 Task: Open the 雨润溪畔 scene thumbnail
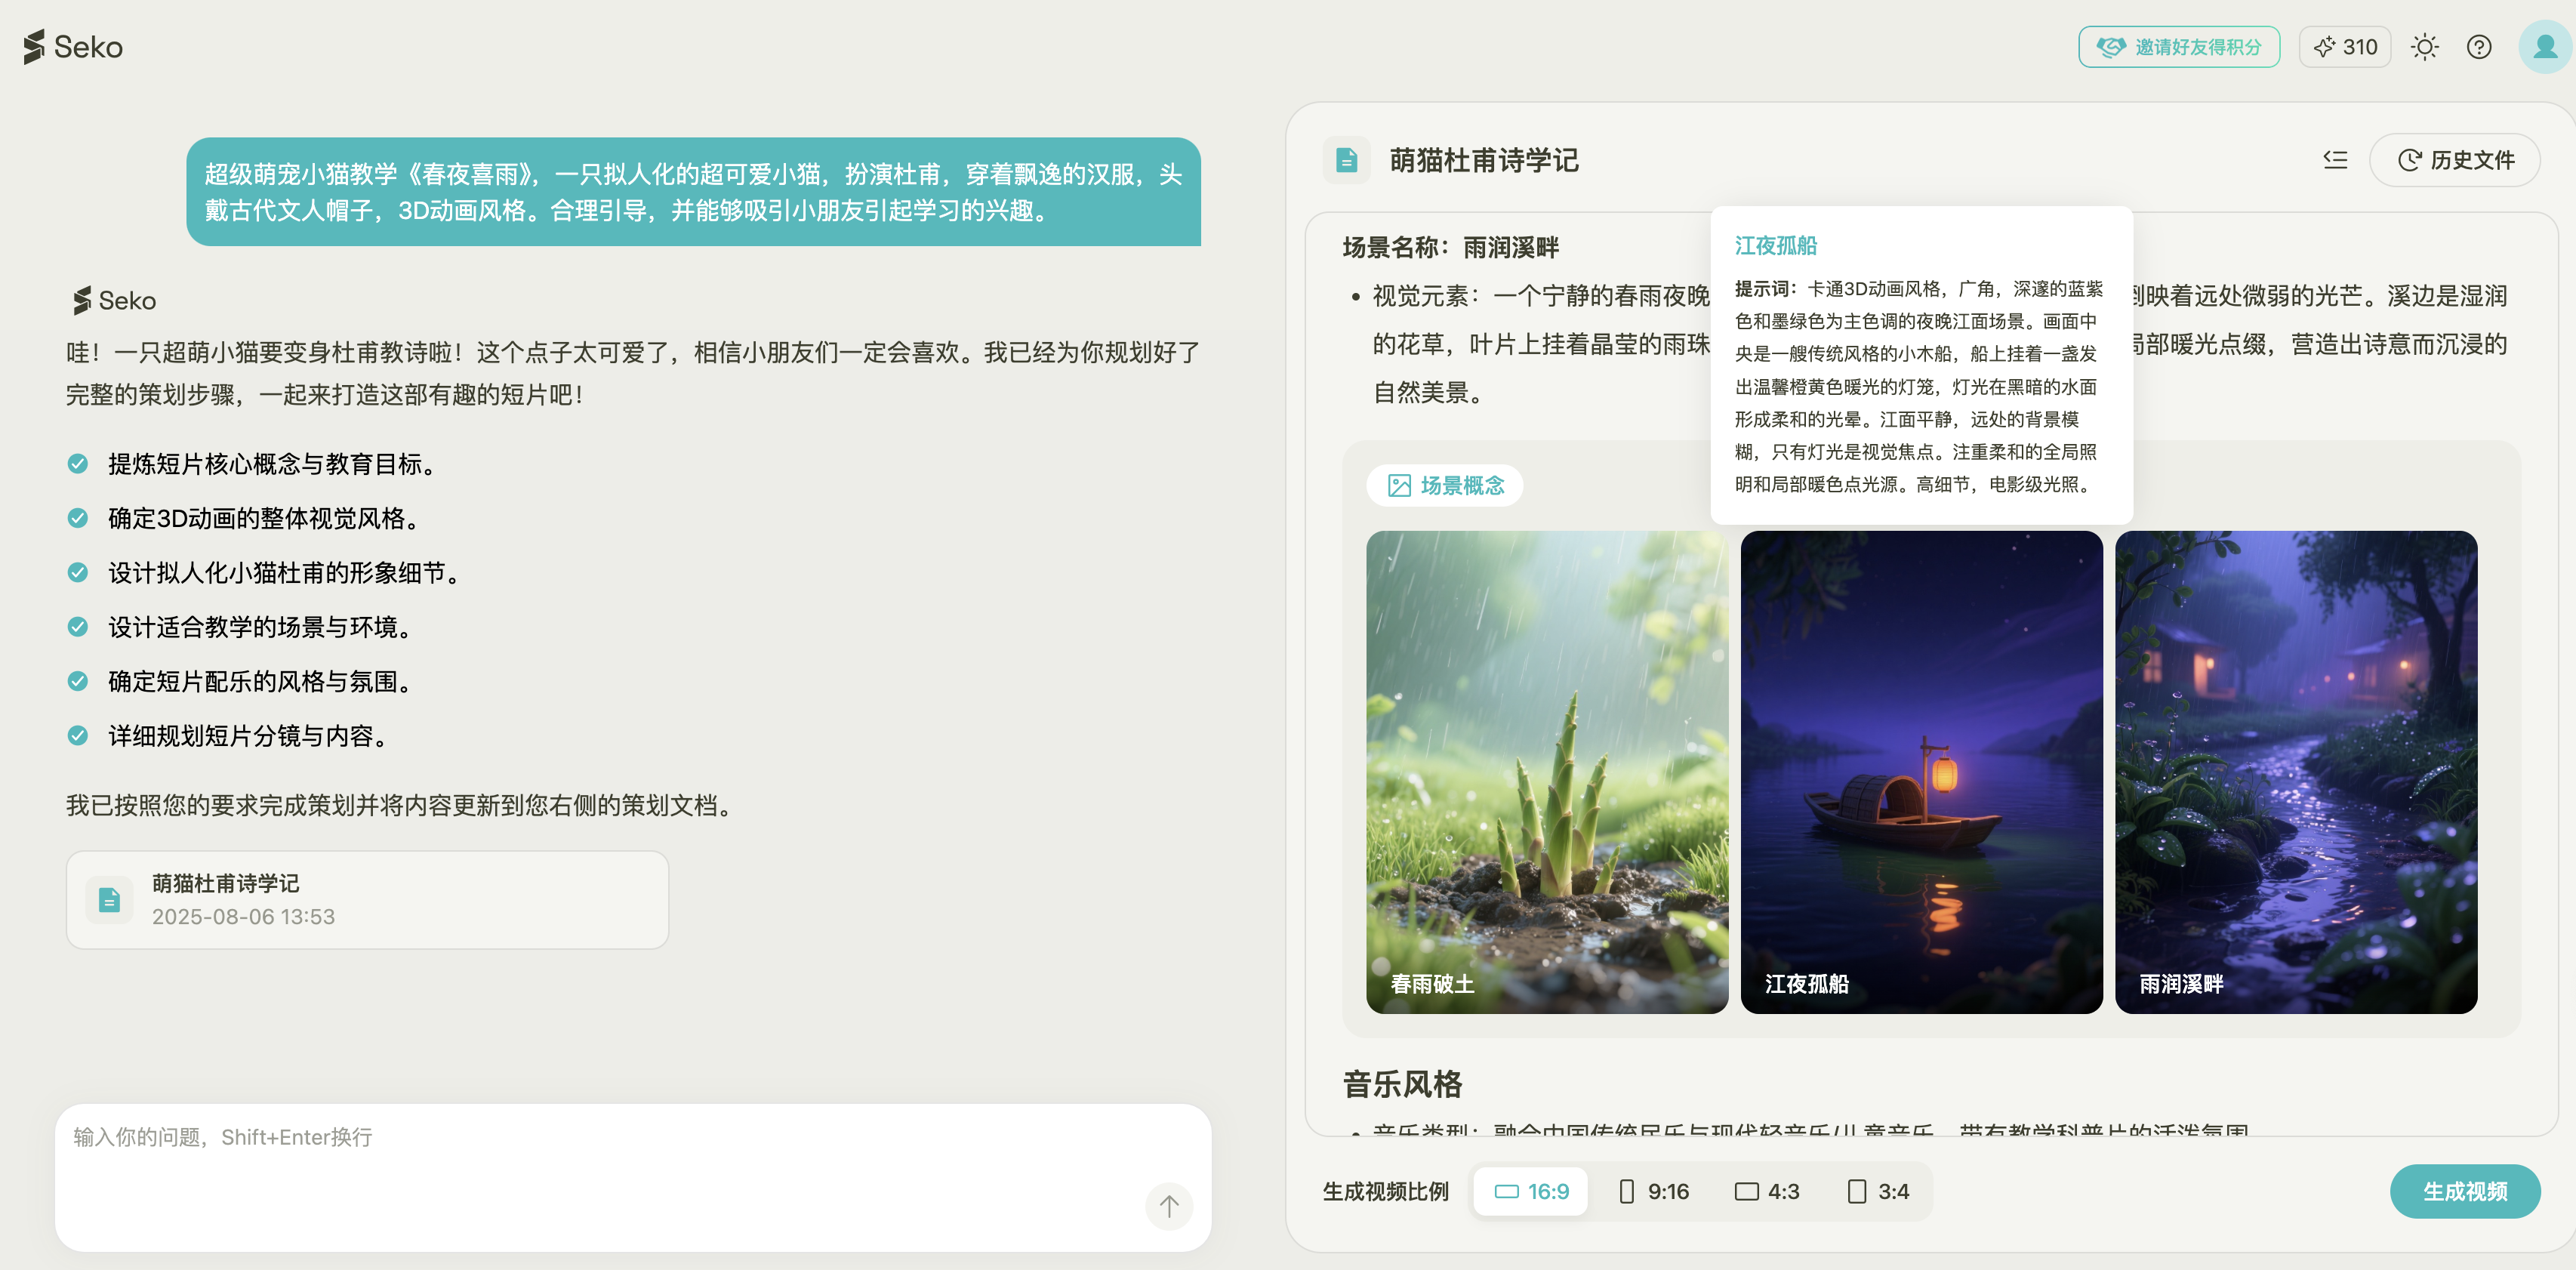pos(2296,772)
